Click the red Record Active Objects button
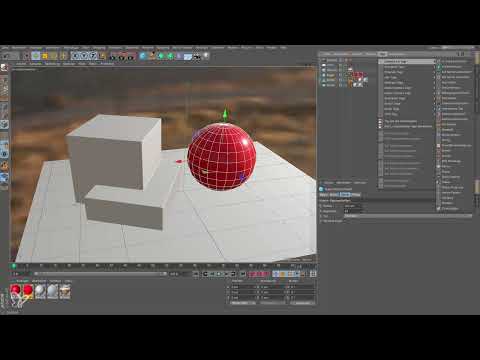480x360 pixels. (252, 274)
